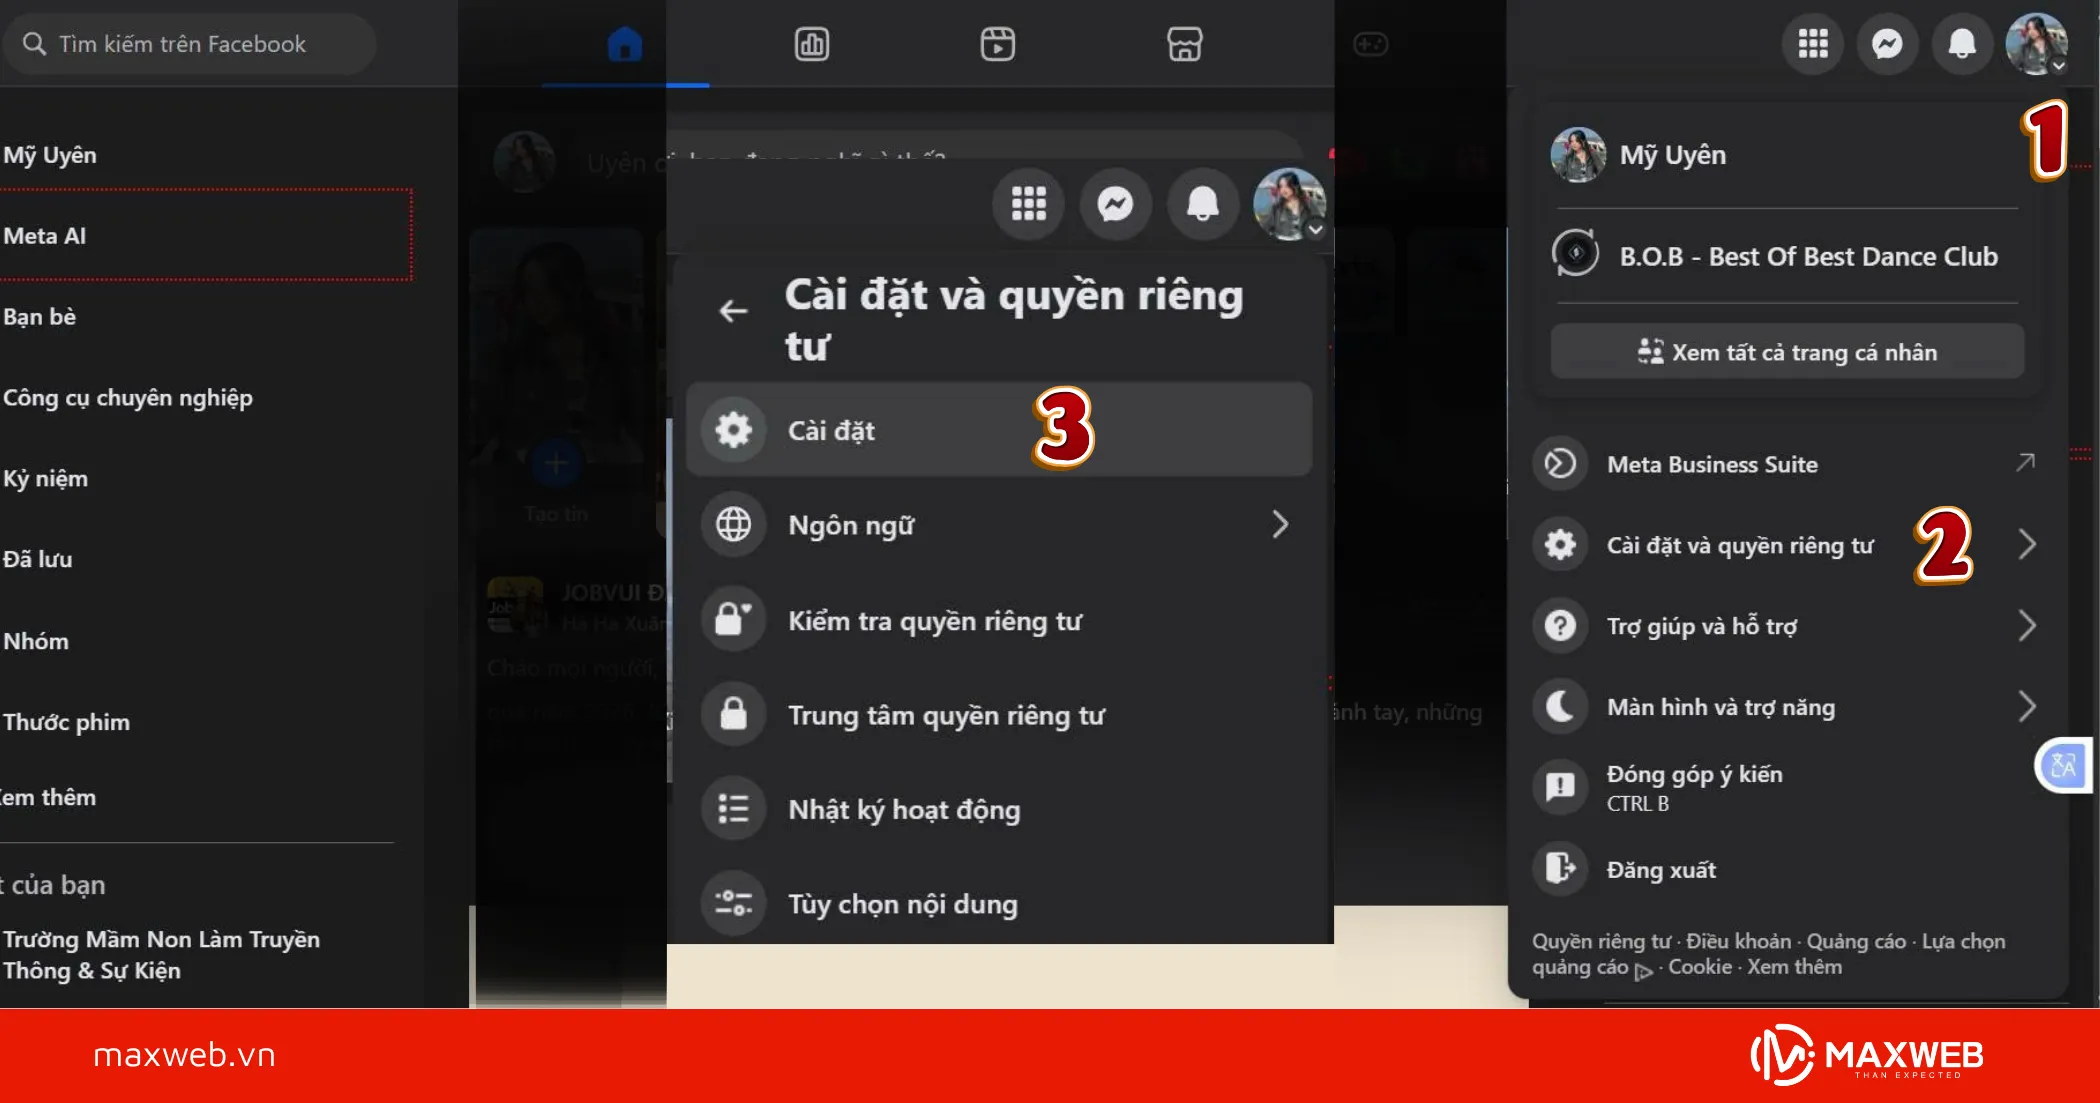
Task: Expand Cài đặt và quyền riêng tư chevron
Action: pos(2027,544)
